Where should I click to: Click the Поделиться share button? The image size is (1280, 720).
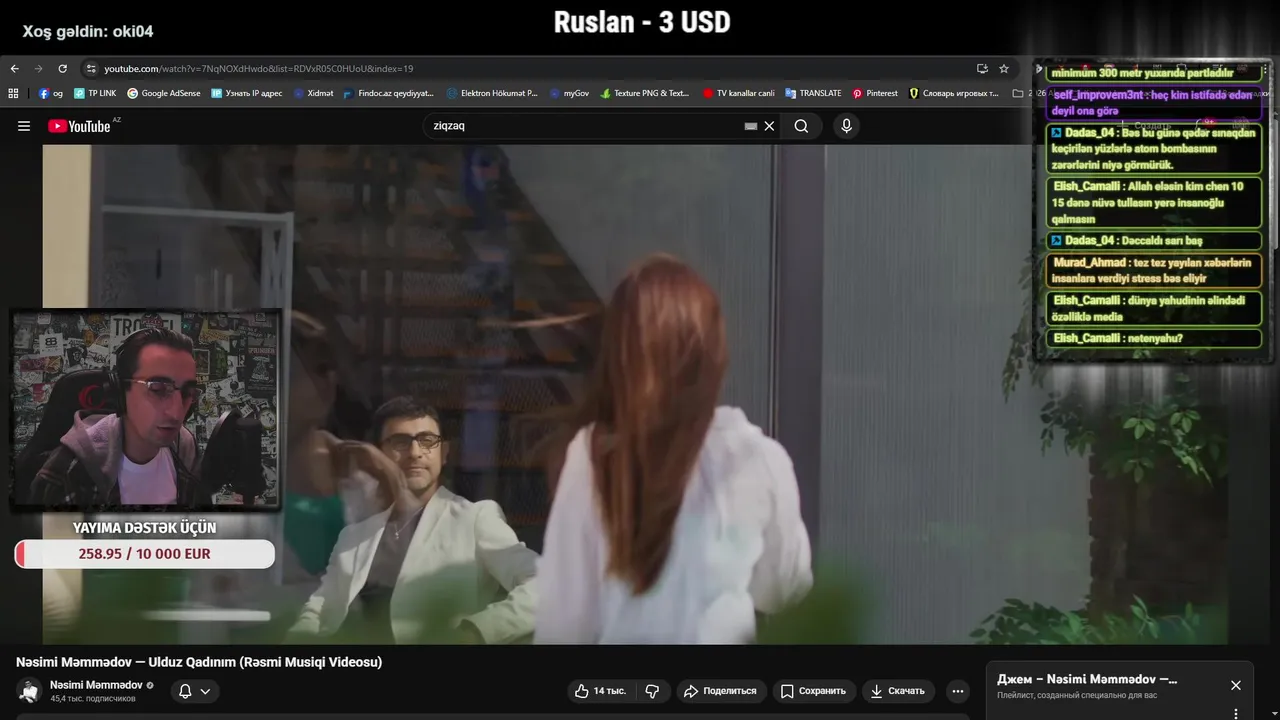[721, 691]
